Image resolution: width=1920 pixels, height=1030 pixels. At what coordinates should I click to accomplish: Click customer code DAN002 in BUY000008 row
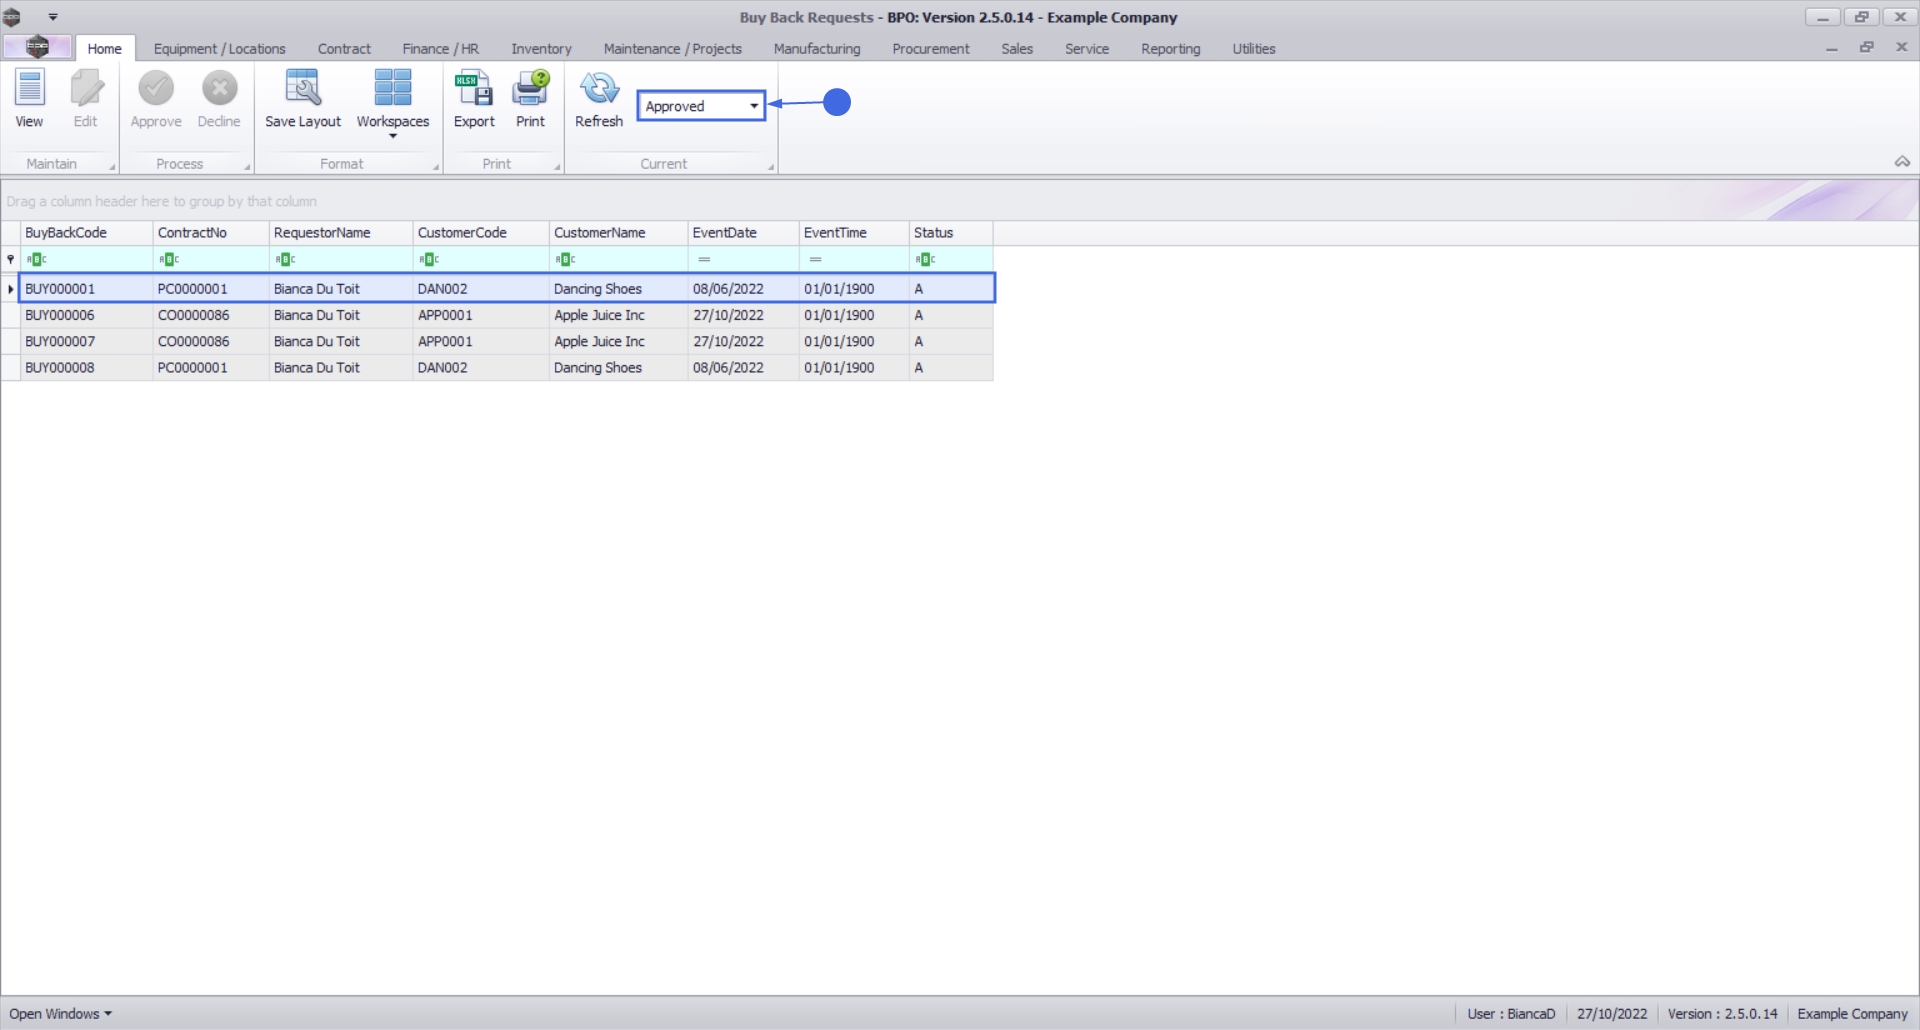(x=442, y=367)
